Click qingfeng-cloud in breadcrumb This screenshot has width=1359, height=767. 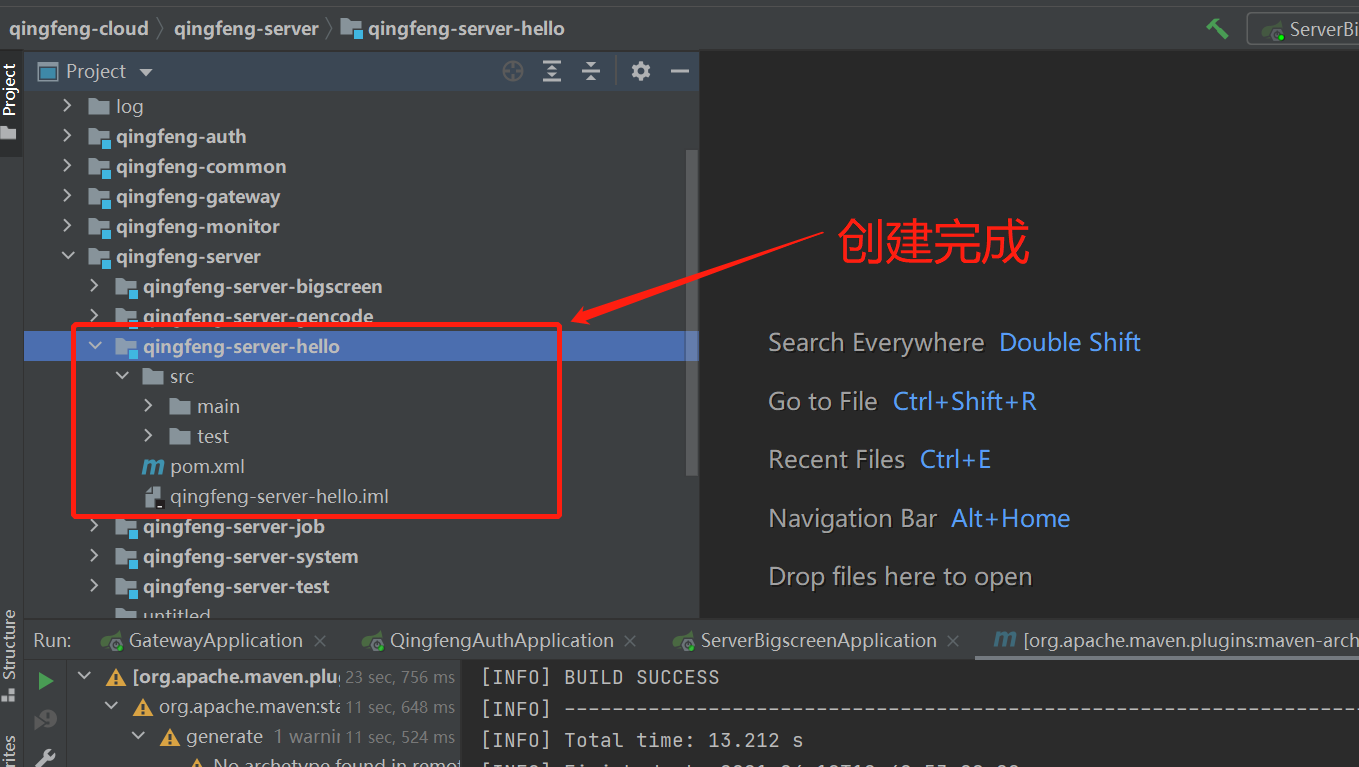[79, 29]
